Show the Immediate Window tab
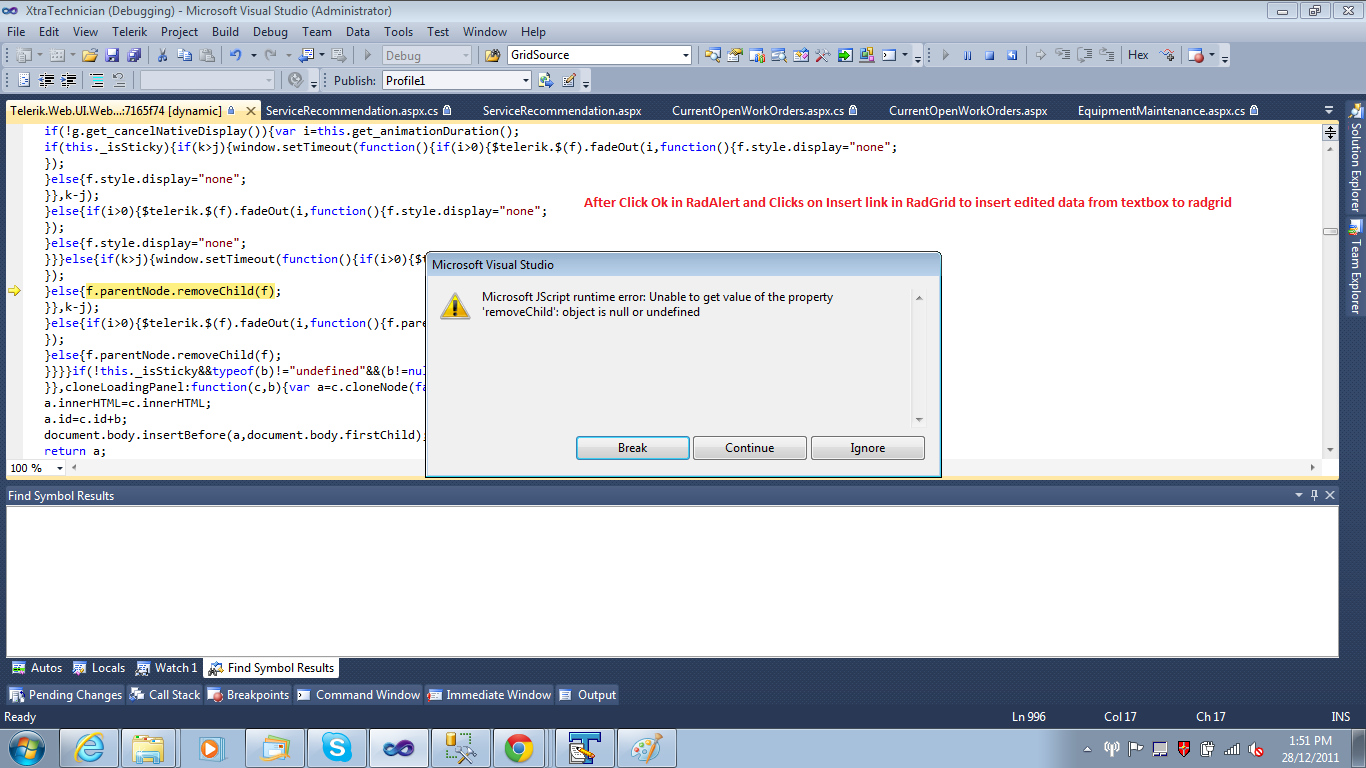The height and width of the screenshot is (768, 1366). click(489, 695)
